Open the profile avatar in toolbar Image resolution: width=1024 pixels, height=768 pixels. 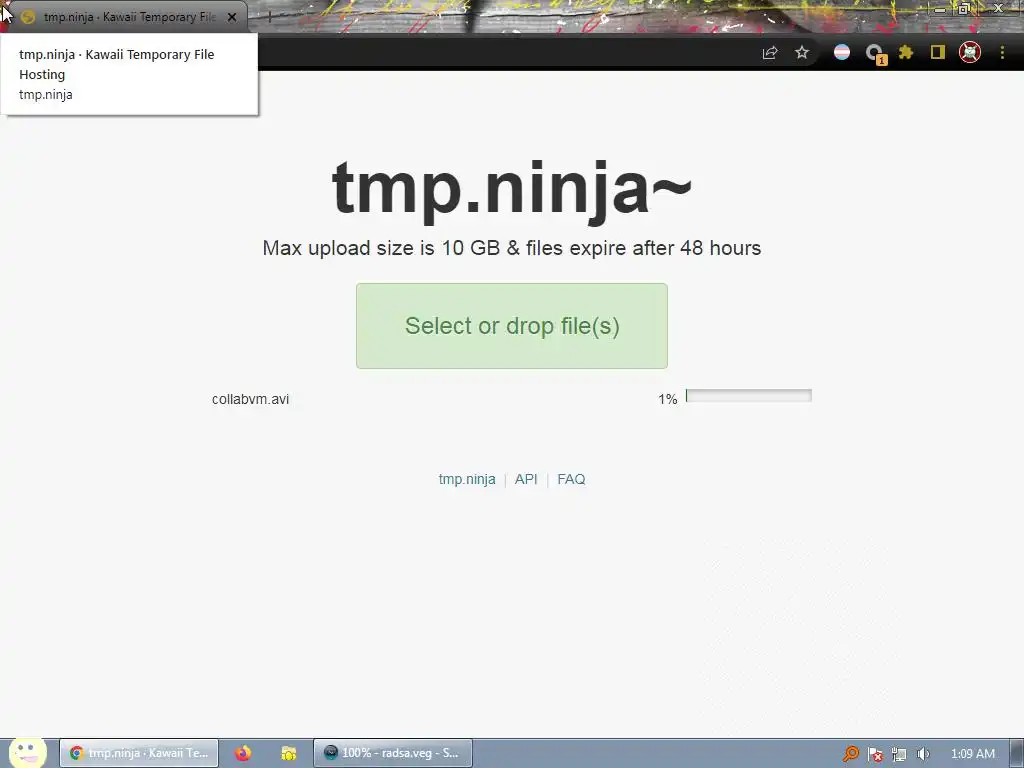click(970, 52)
